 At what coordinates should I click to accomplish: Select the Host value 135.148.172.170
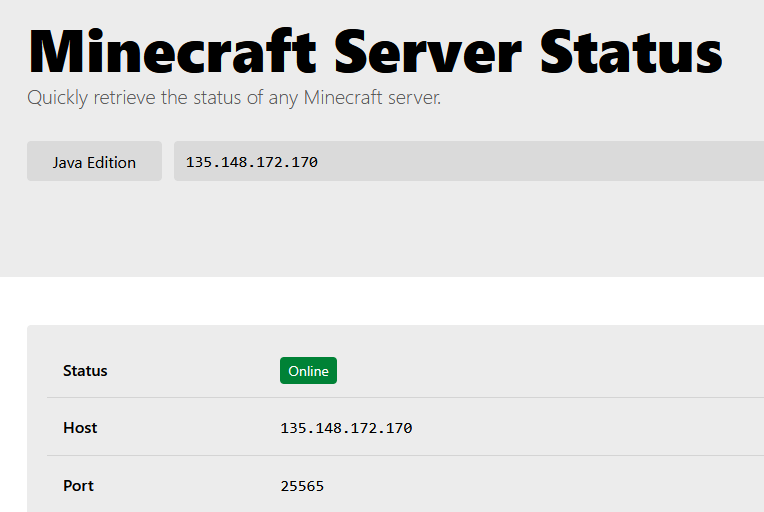[346, 428]
